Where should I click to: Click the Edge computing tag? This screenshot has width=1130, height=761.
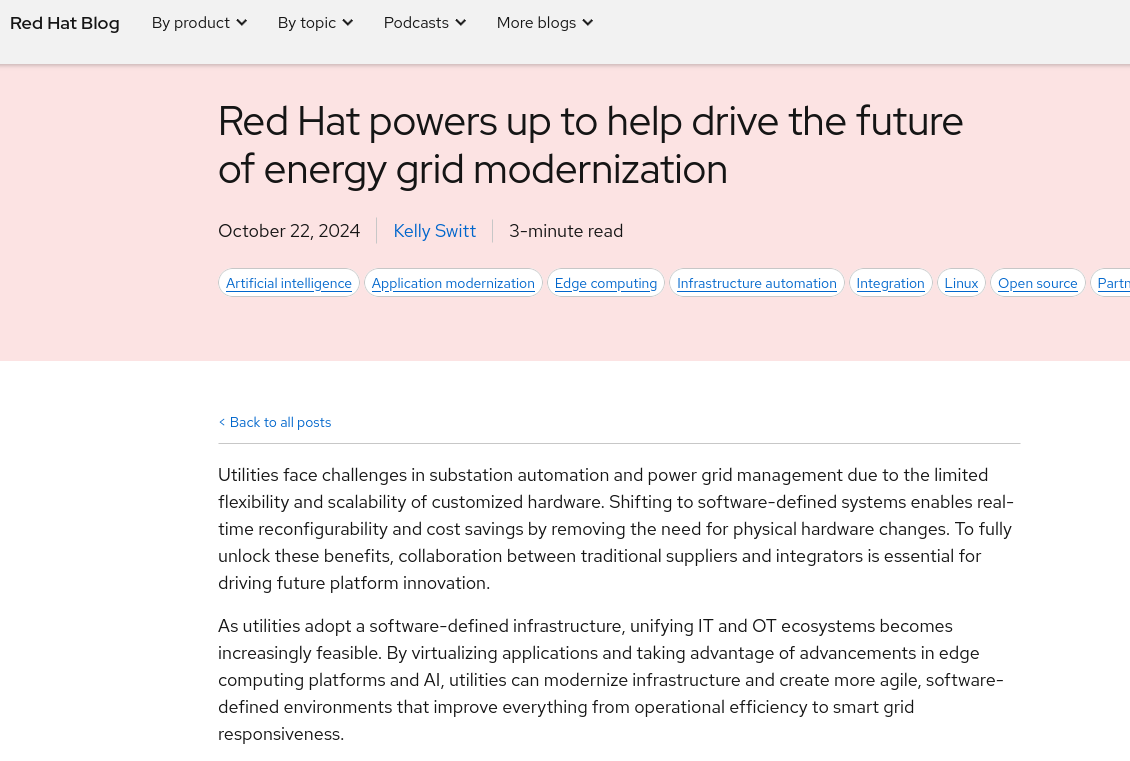pos(606,283)
